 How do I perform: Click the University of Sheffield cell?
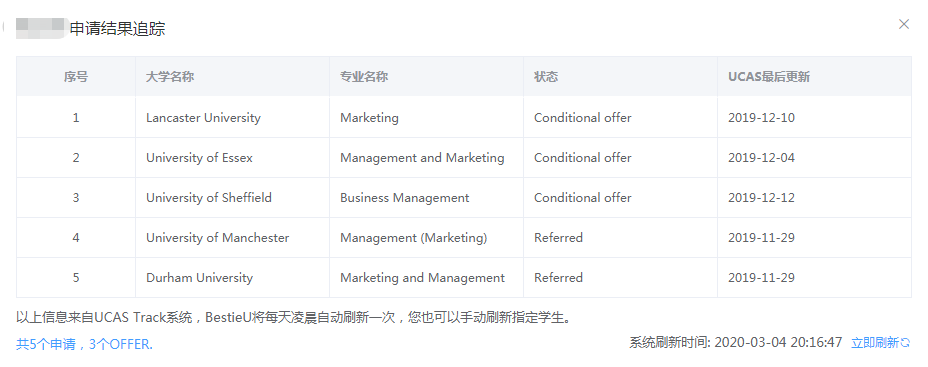(x=232, y=198)
